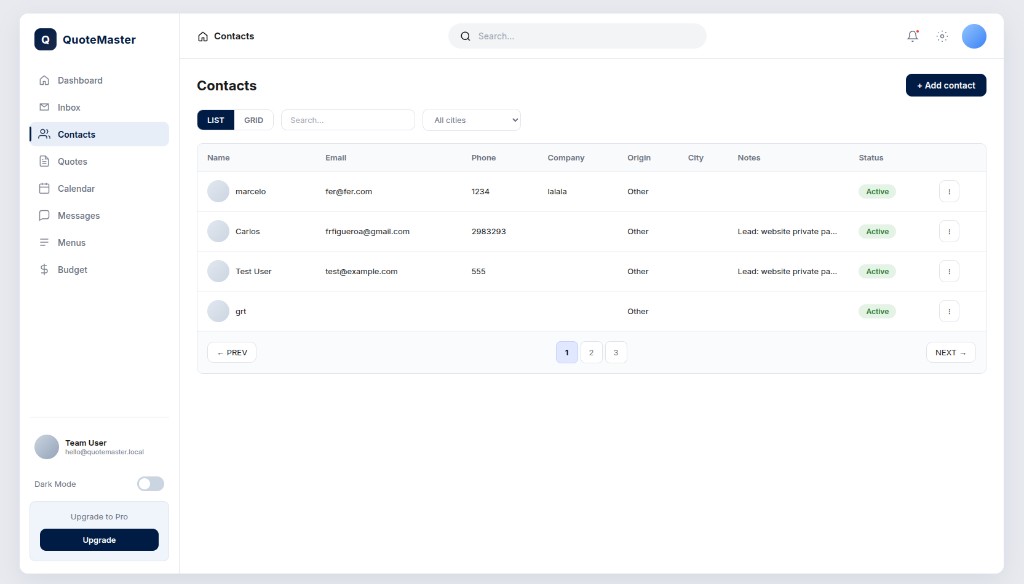Click the contacts filter search field

(x=348, y=120)
